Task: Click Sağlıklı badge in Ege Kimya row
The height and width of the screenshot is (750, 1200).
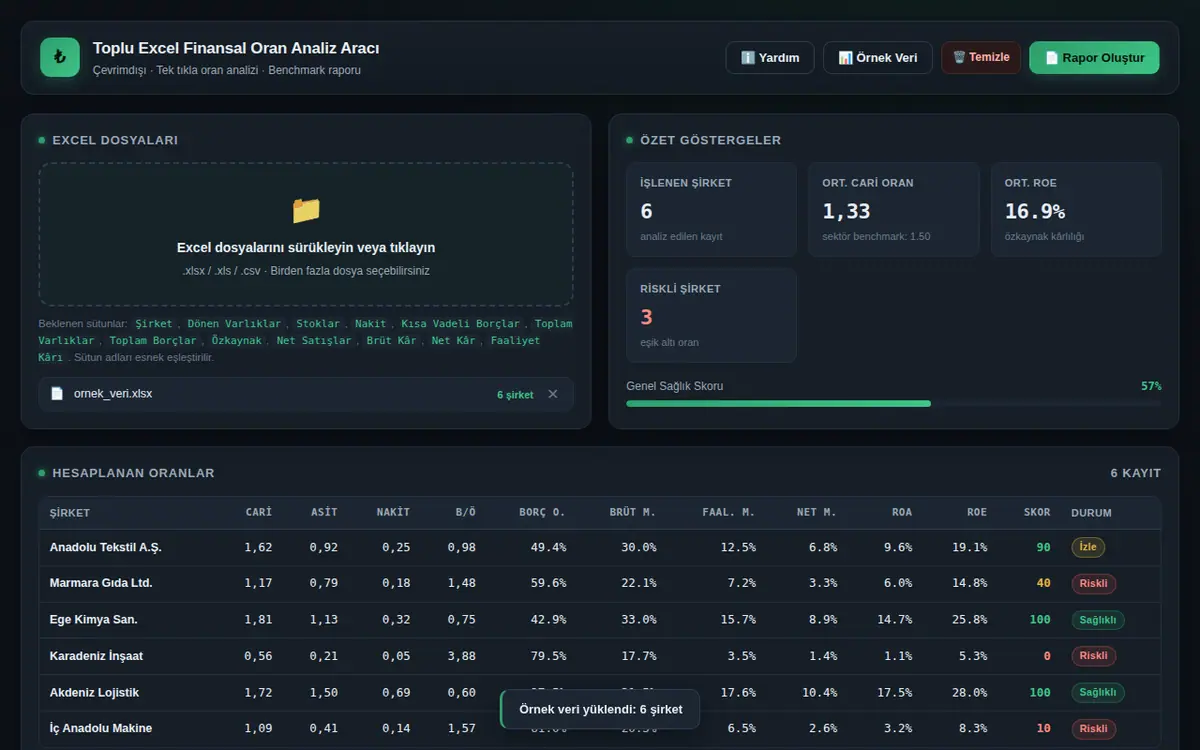Action: click(x=1098, y=620)
